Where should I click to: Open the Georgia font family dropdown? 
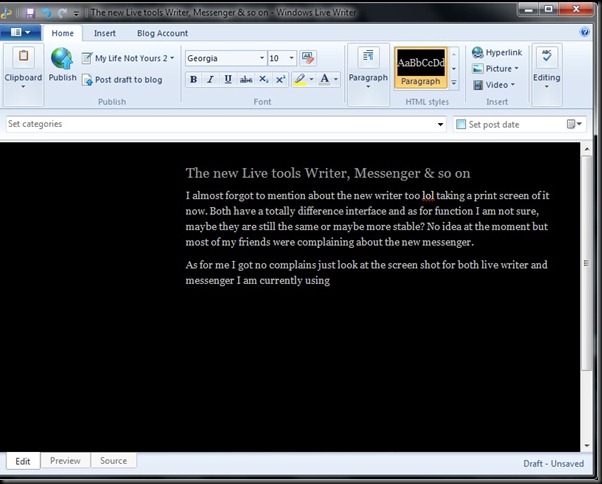(x=262, y=58)
